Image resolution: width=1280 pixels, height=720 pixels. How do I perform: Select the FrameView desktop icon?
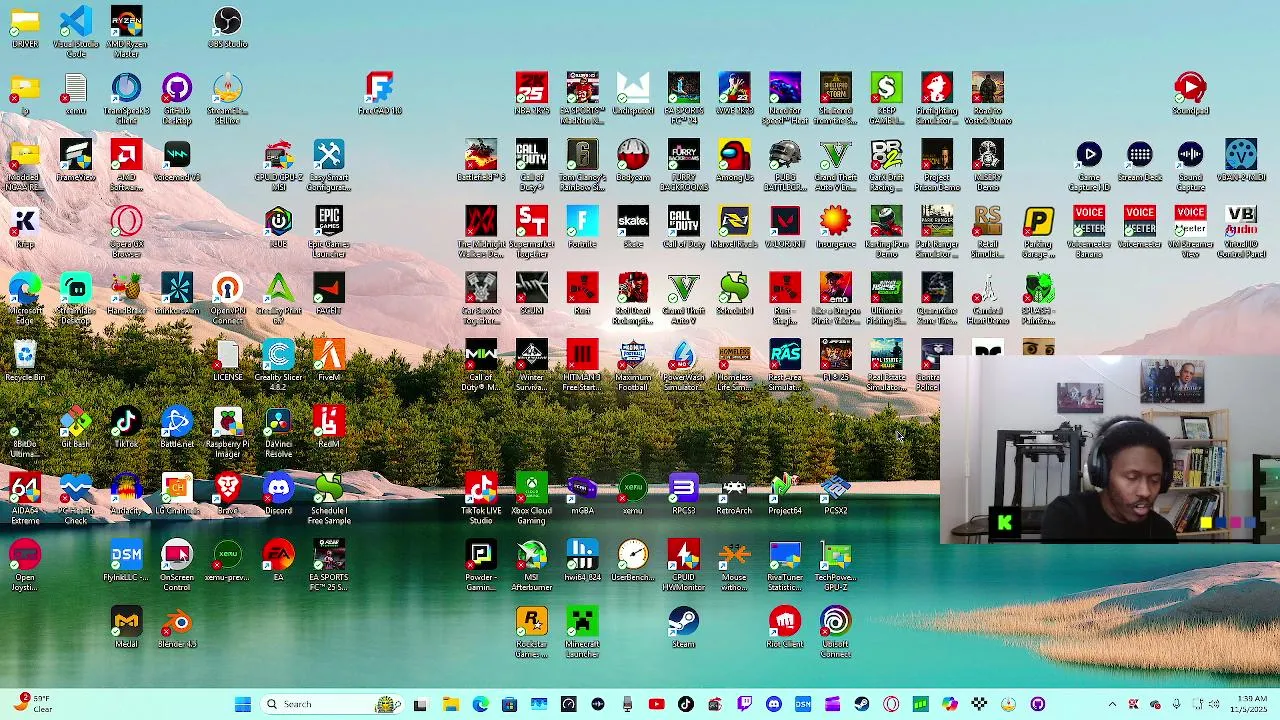coord(76,160)
